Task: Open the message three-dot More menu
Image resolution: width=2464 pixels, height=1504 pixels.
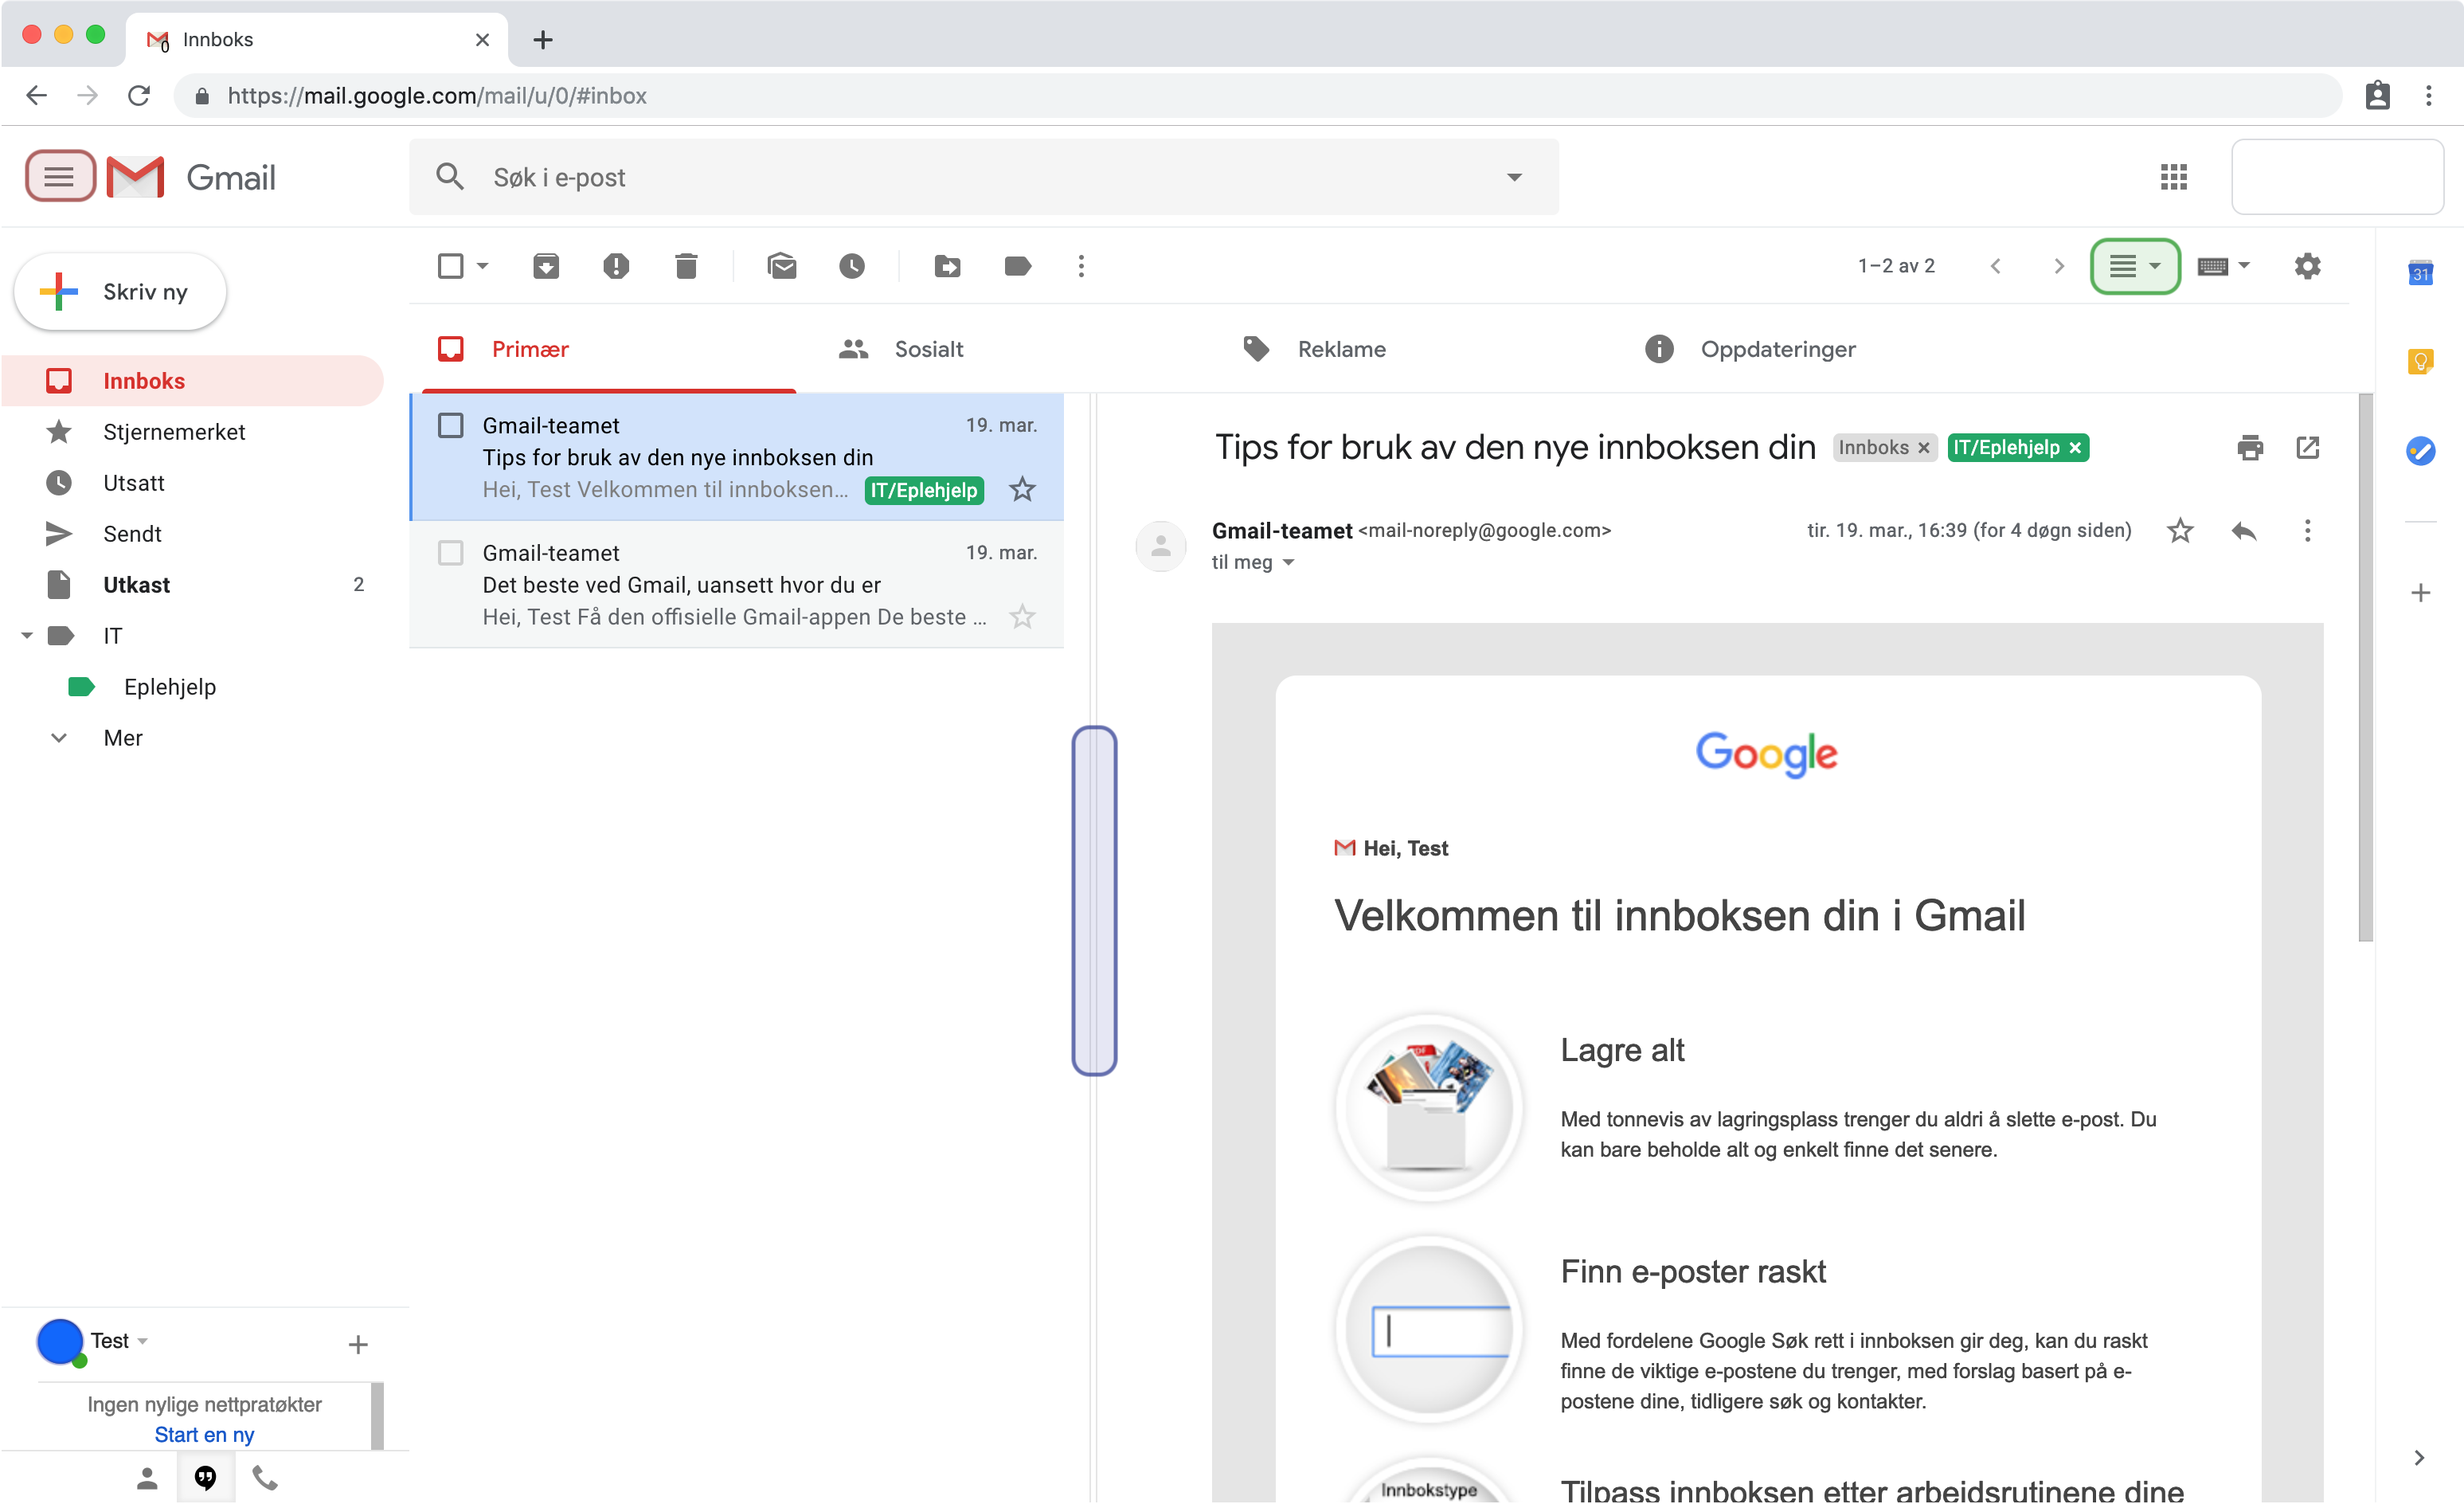Action: [x=2307, y=530]
